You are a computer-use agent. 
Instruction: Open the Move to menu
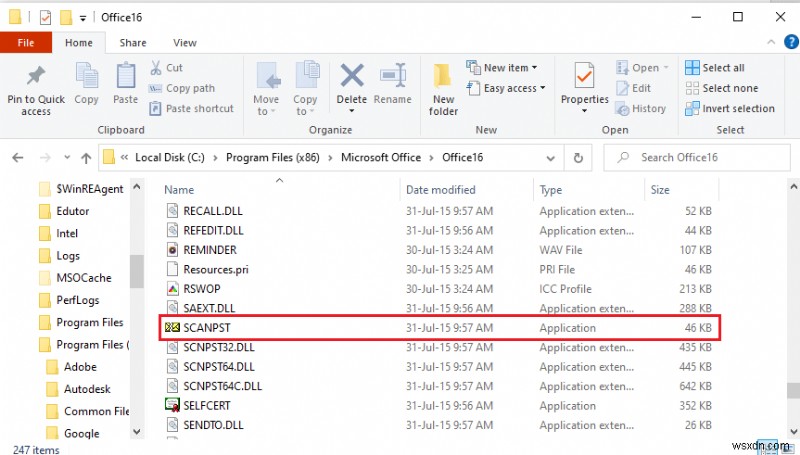pyautogui.click(x=266, y=89)
